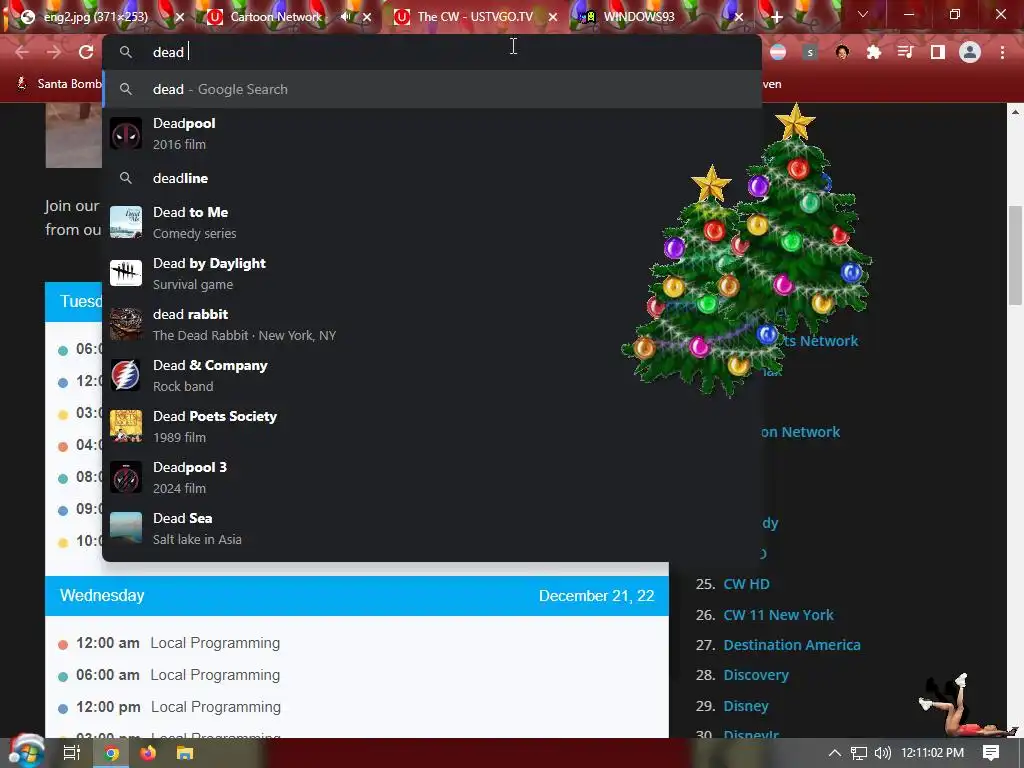The width and height of the screenshot is (1024, 768).
Task: Close The CW - USTVGO.TV tab
Action: pos(553,17)
